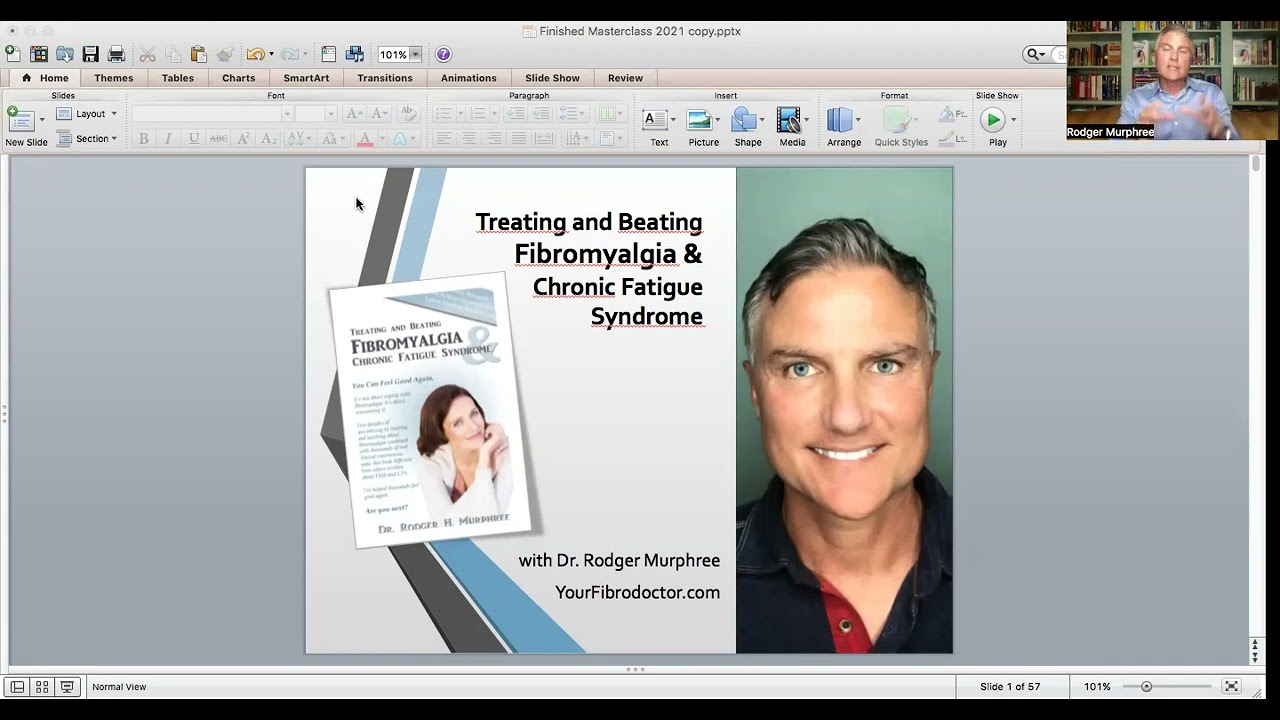Print using the printer icon
The height and width of the screenshot is (720, 1280).
(116, 54)
